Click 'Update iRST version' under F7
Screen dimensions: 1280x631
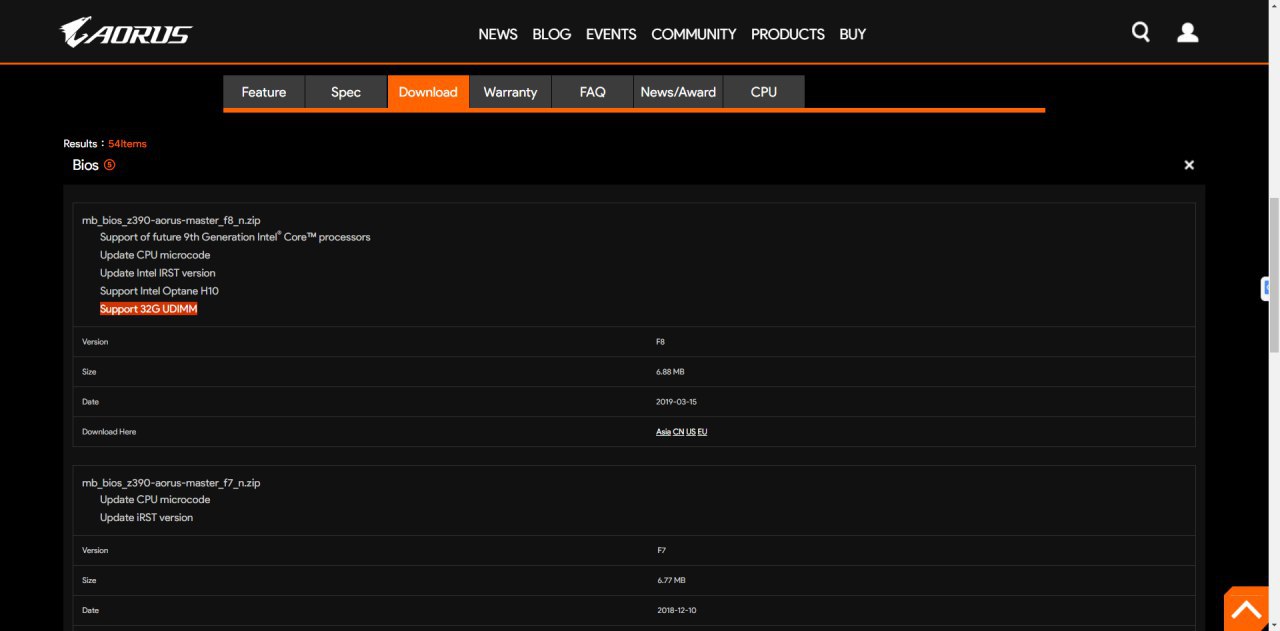point(146,518)
